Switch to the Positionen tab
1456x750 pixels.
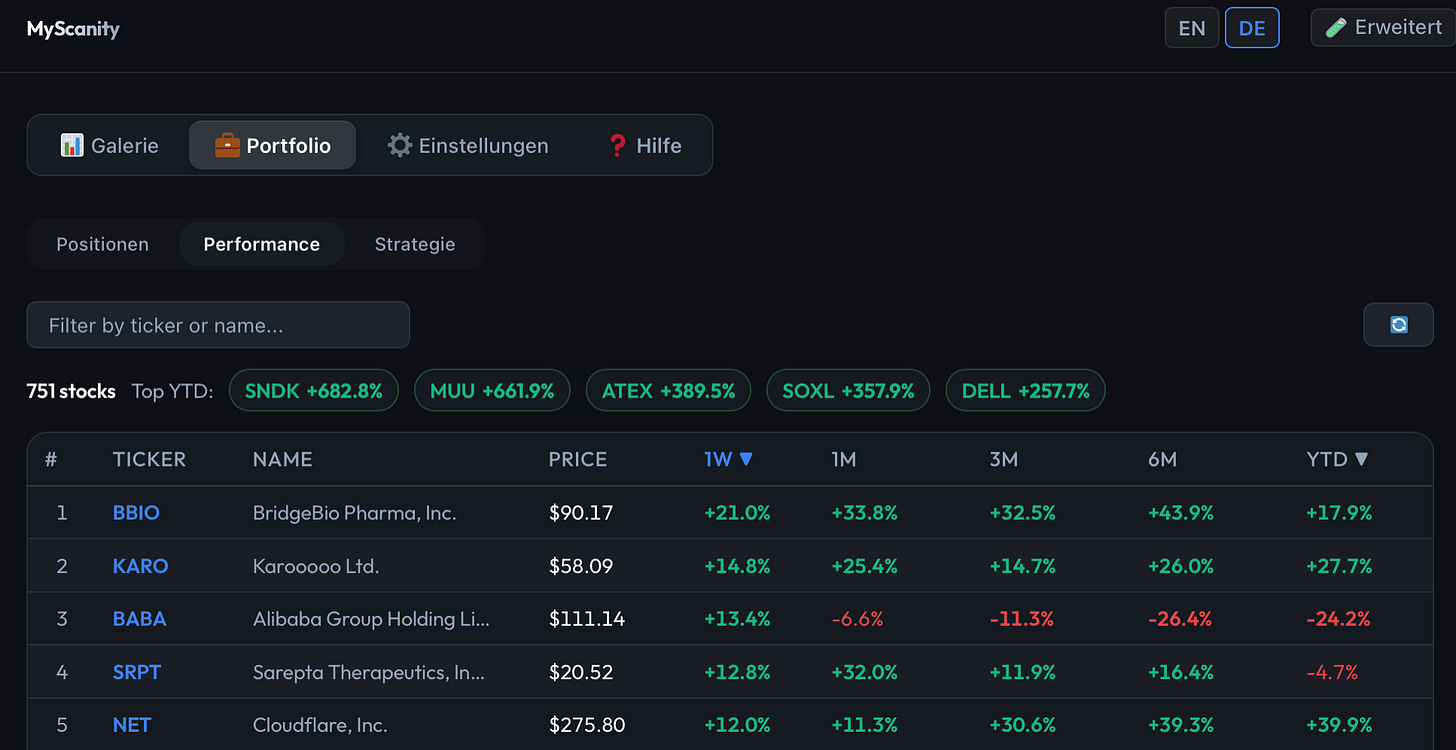point(102,244)
